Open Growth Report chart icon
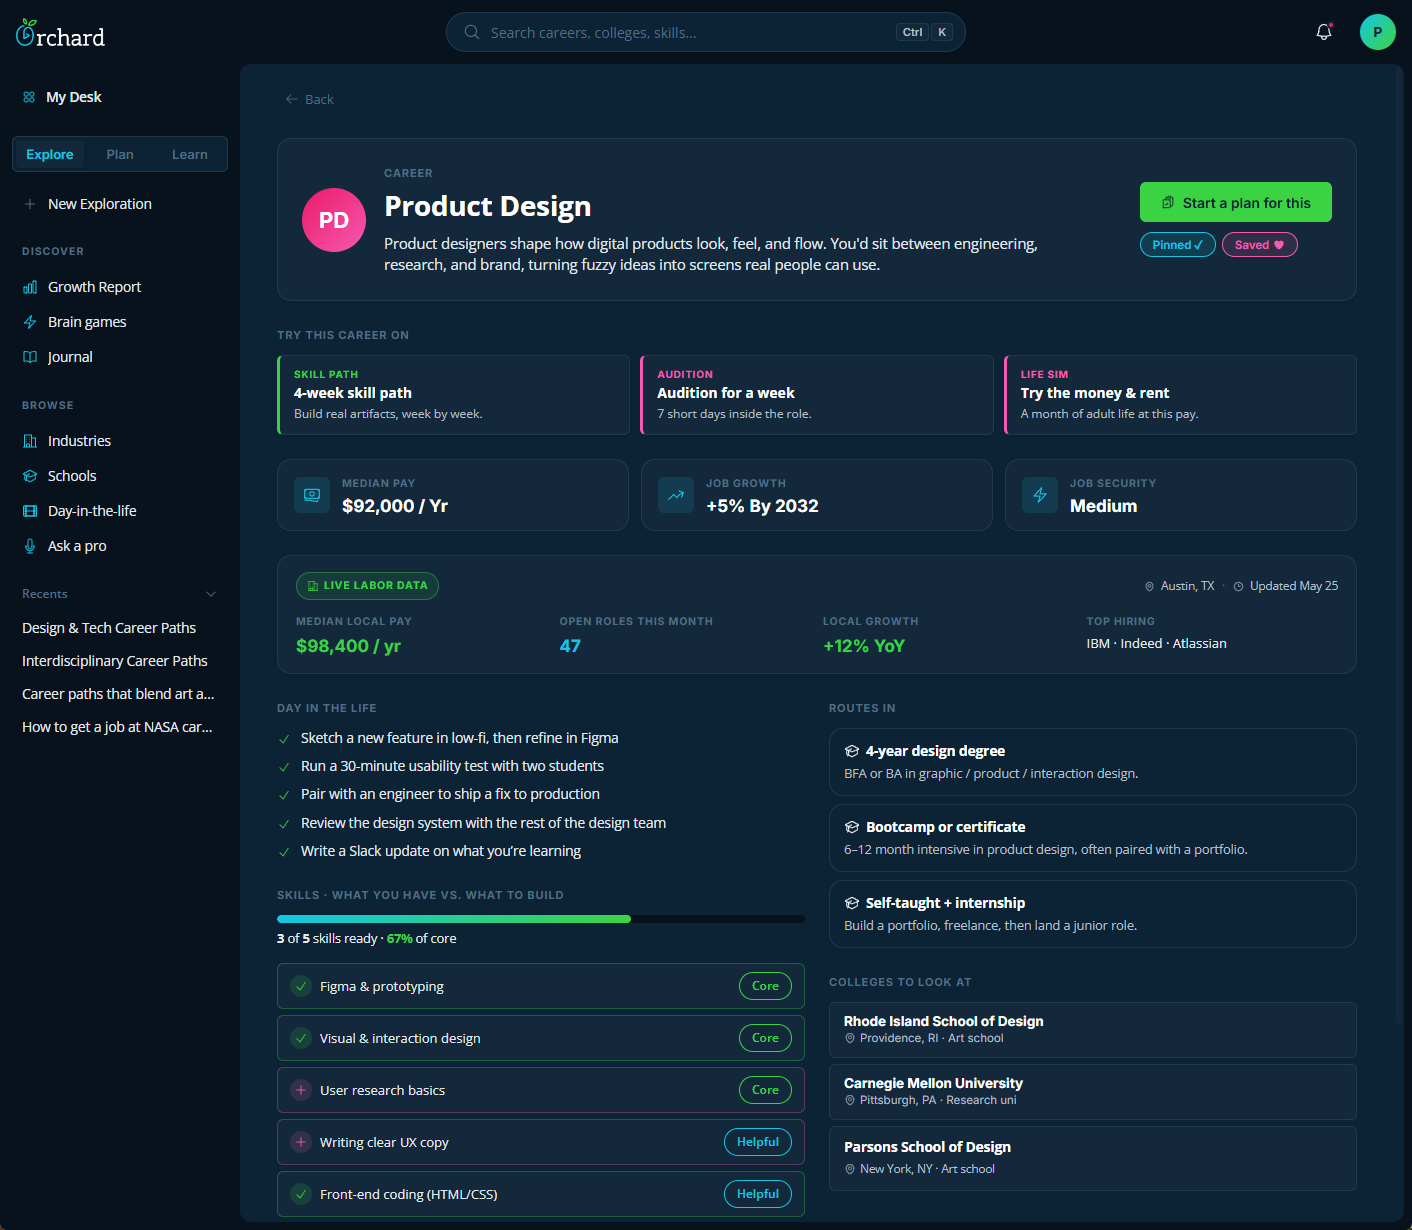This screenshot has height=1230, width=1412. point(30,287)
